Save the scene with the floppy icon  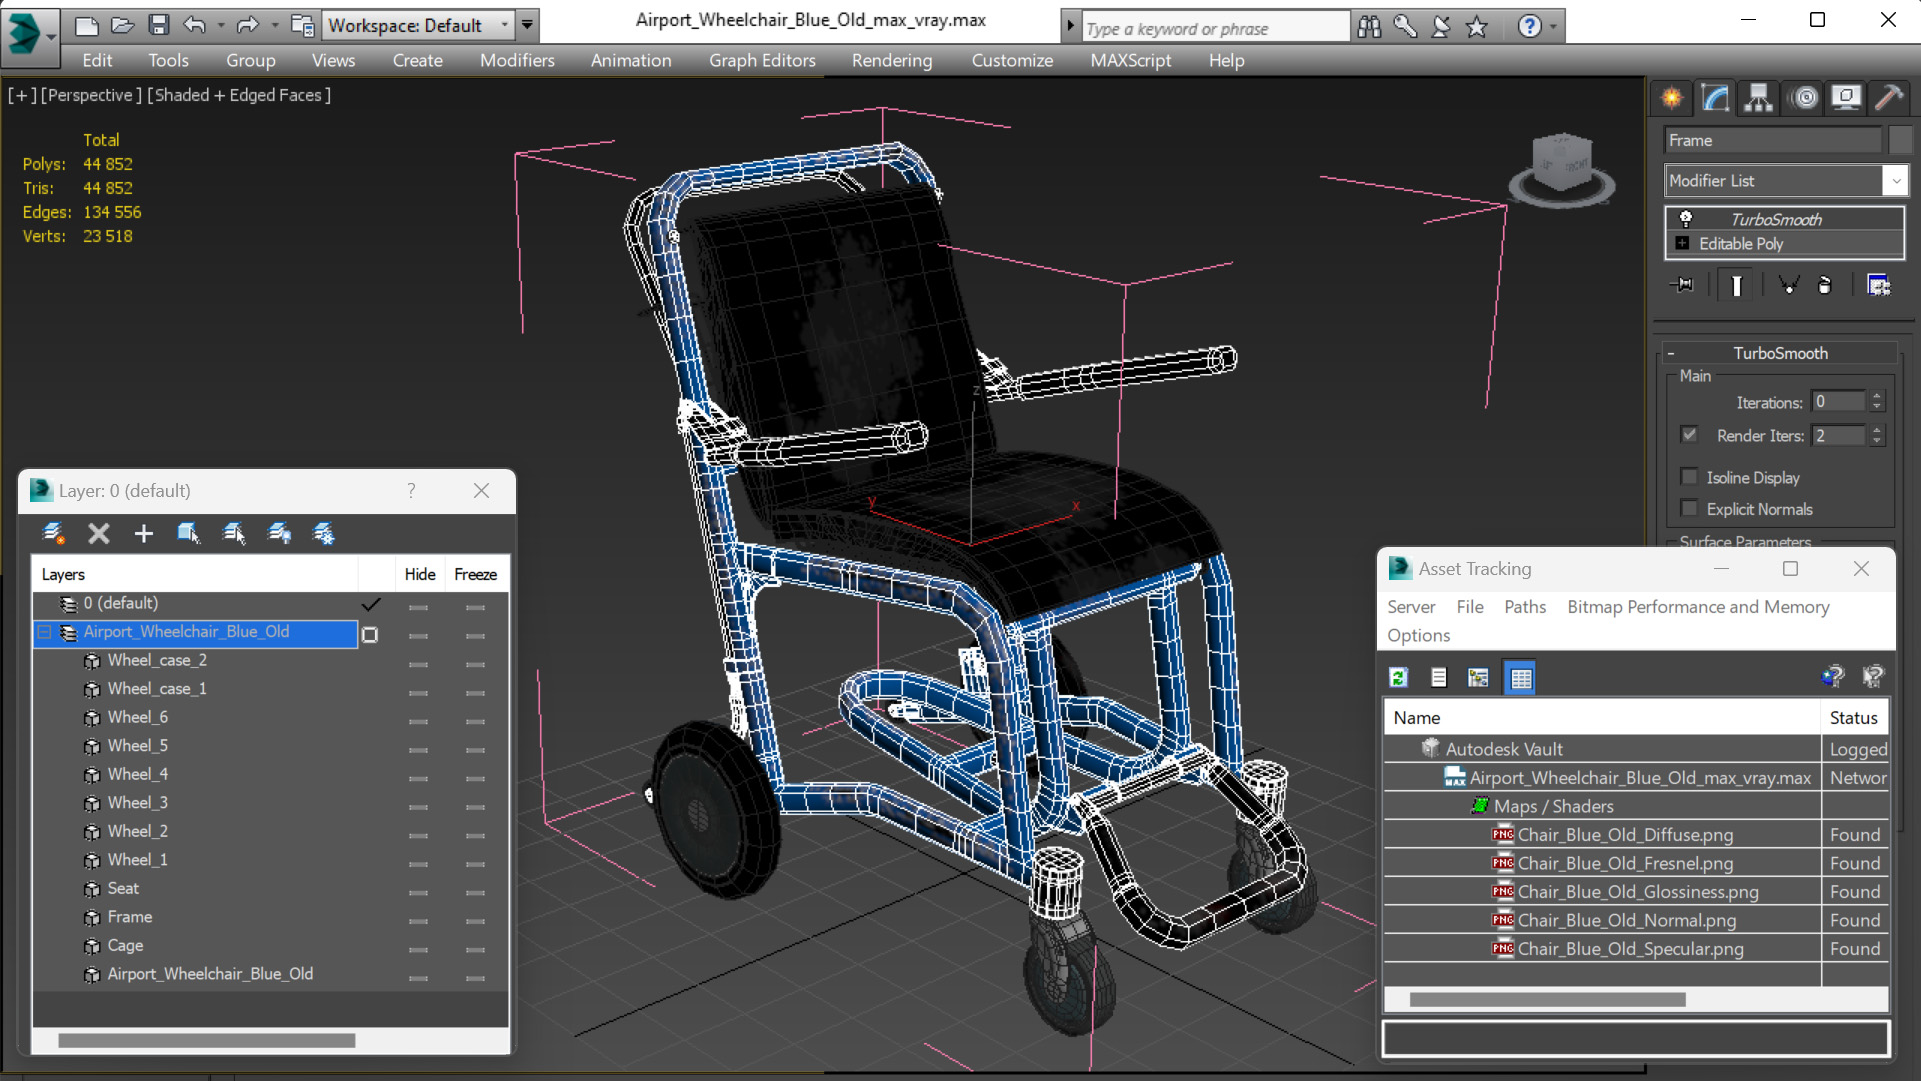[158, 25]
